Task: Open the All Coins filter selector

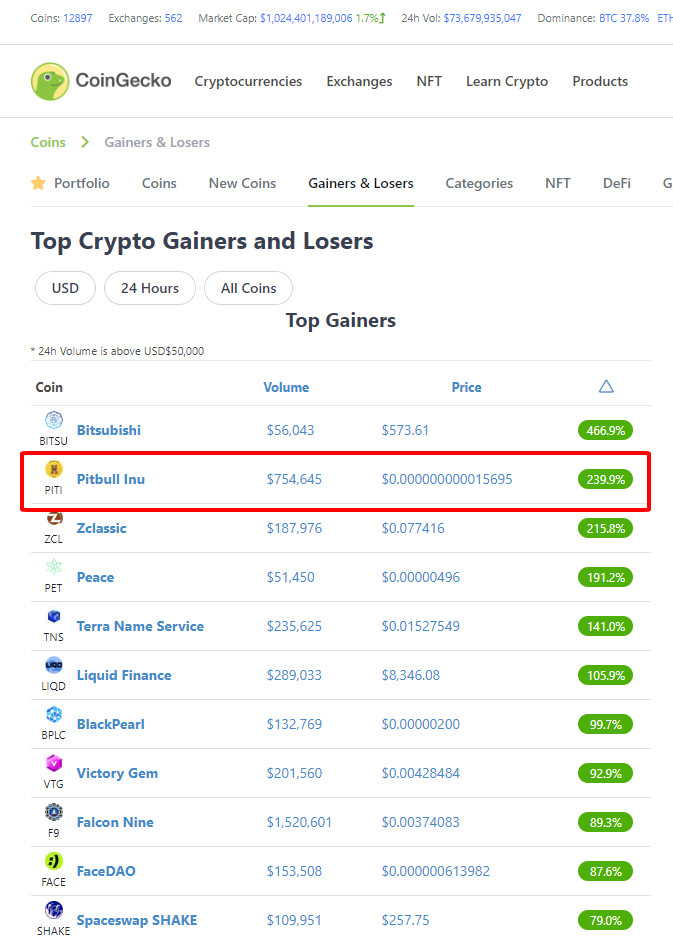Action: (248, 288)
